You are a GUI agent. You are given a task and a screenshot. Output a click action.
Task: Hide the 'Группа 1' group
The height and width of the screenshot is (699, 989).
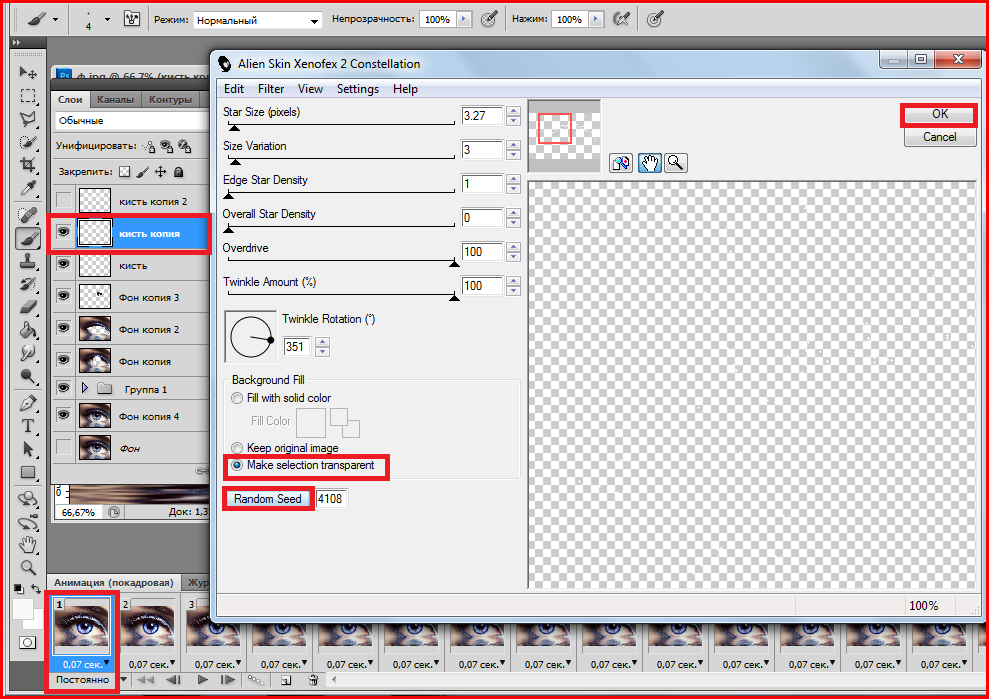click(64, 388)
